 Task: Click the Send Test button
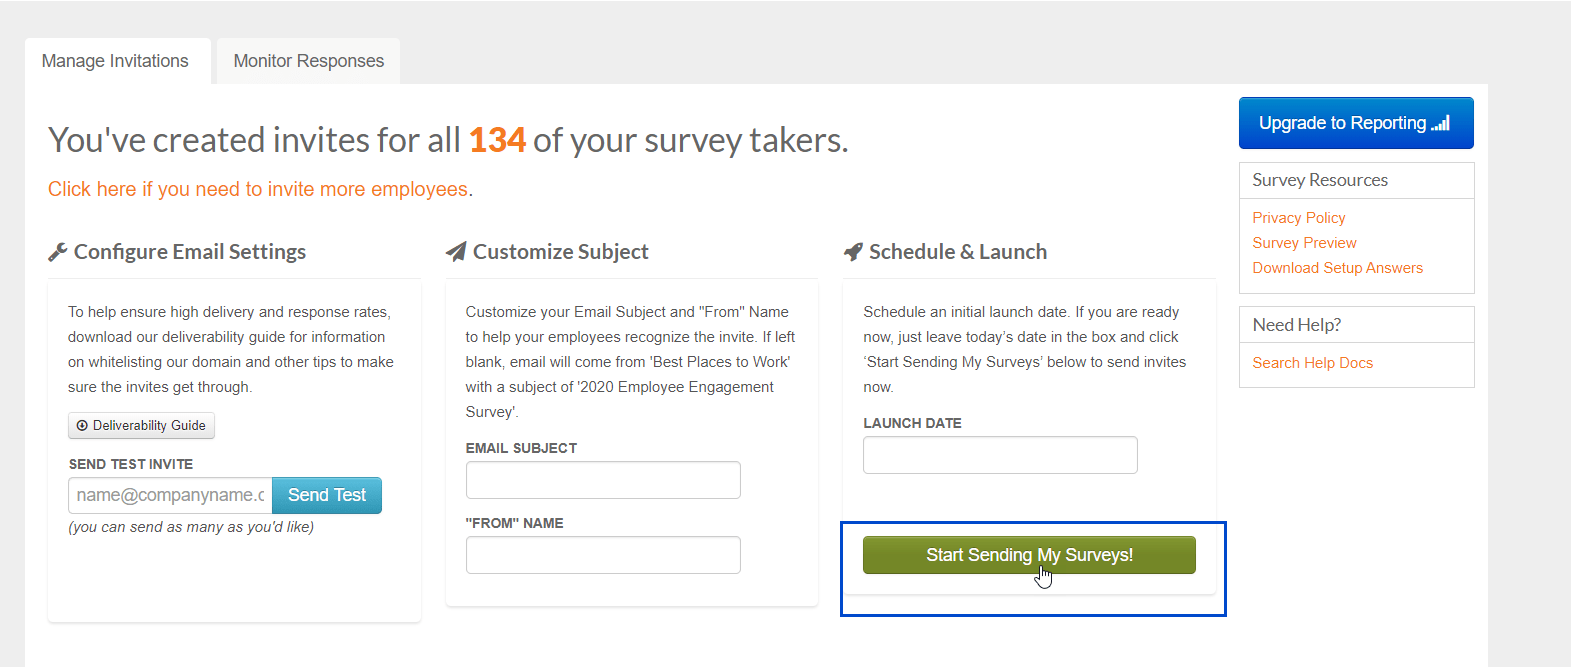point(326,494)
